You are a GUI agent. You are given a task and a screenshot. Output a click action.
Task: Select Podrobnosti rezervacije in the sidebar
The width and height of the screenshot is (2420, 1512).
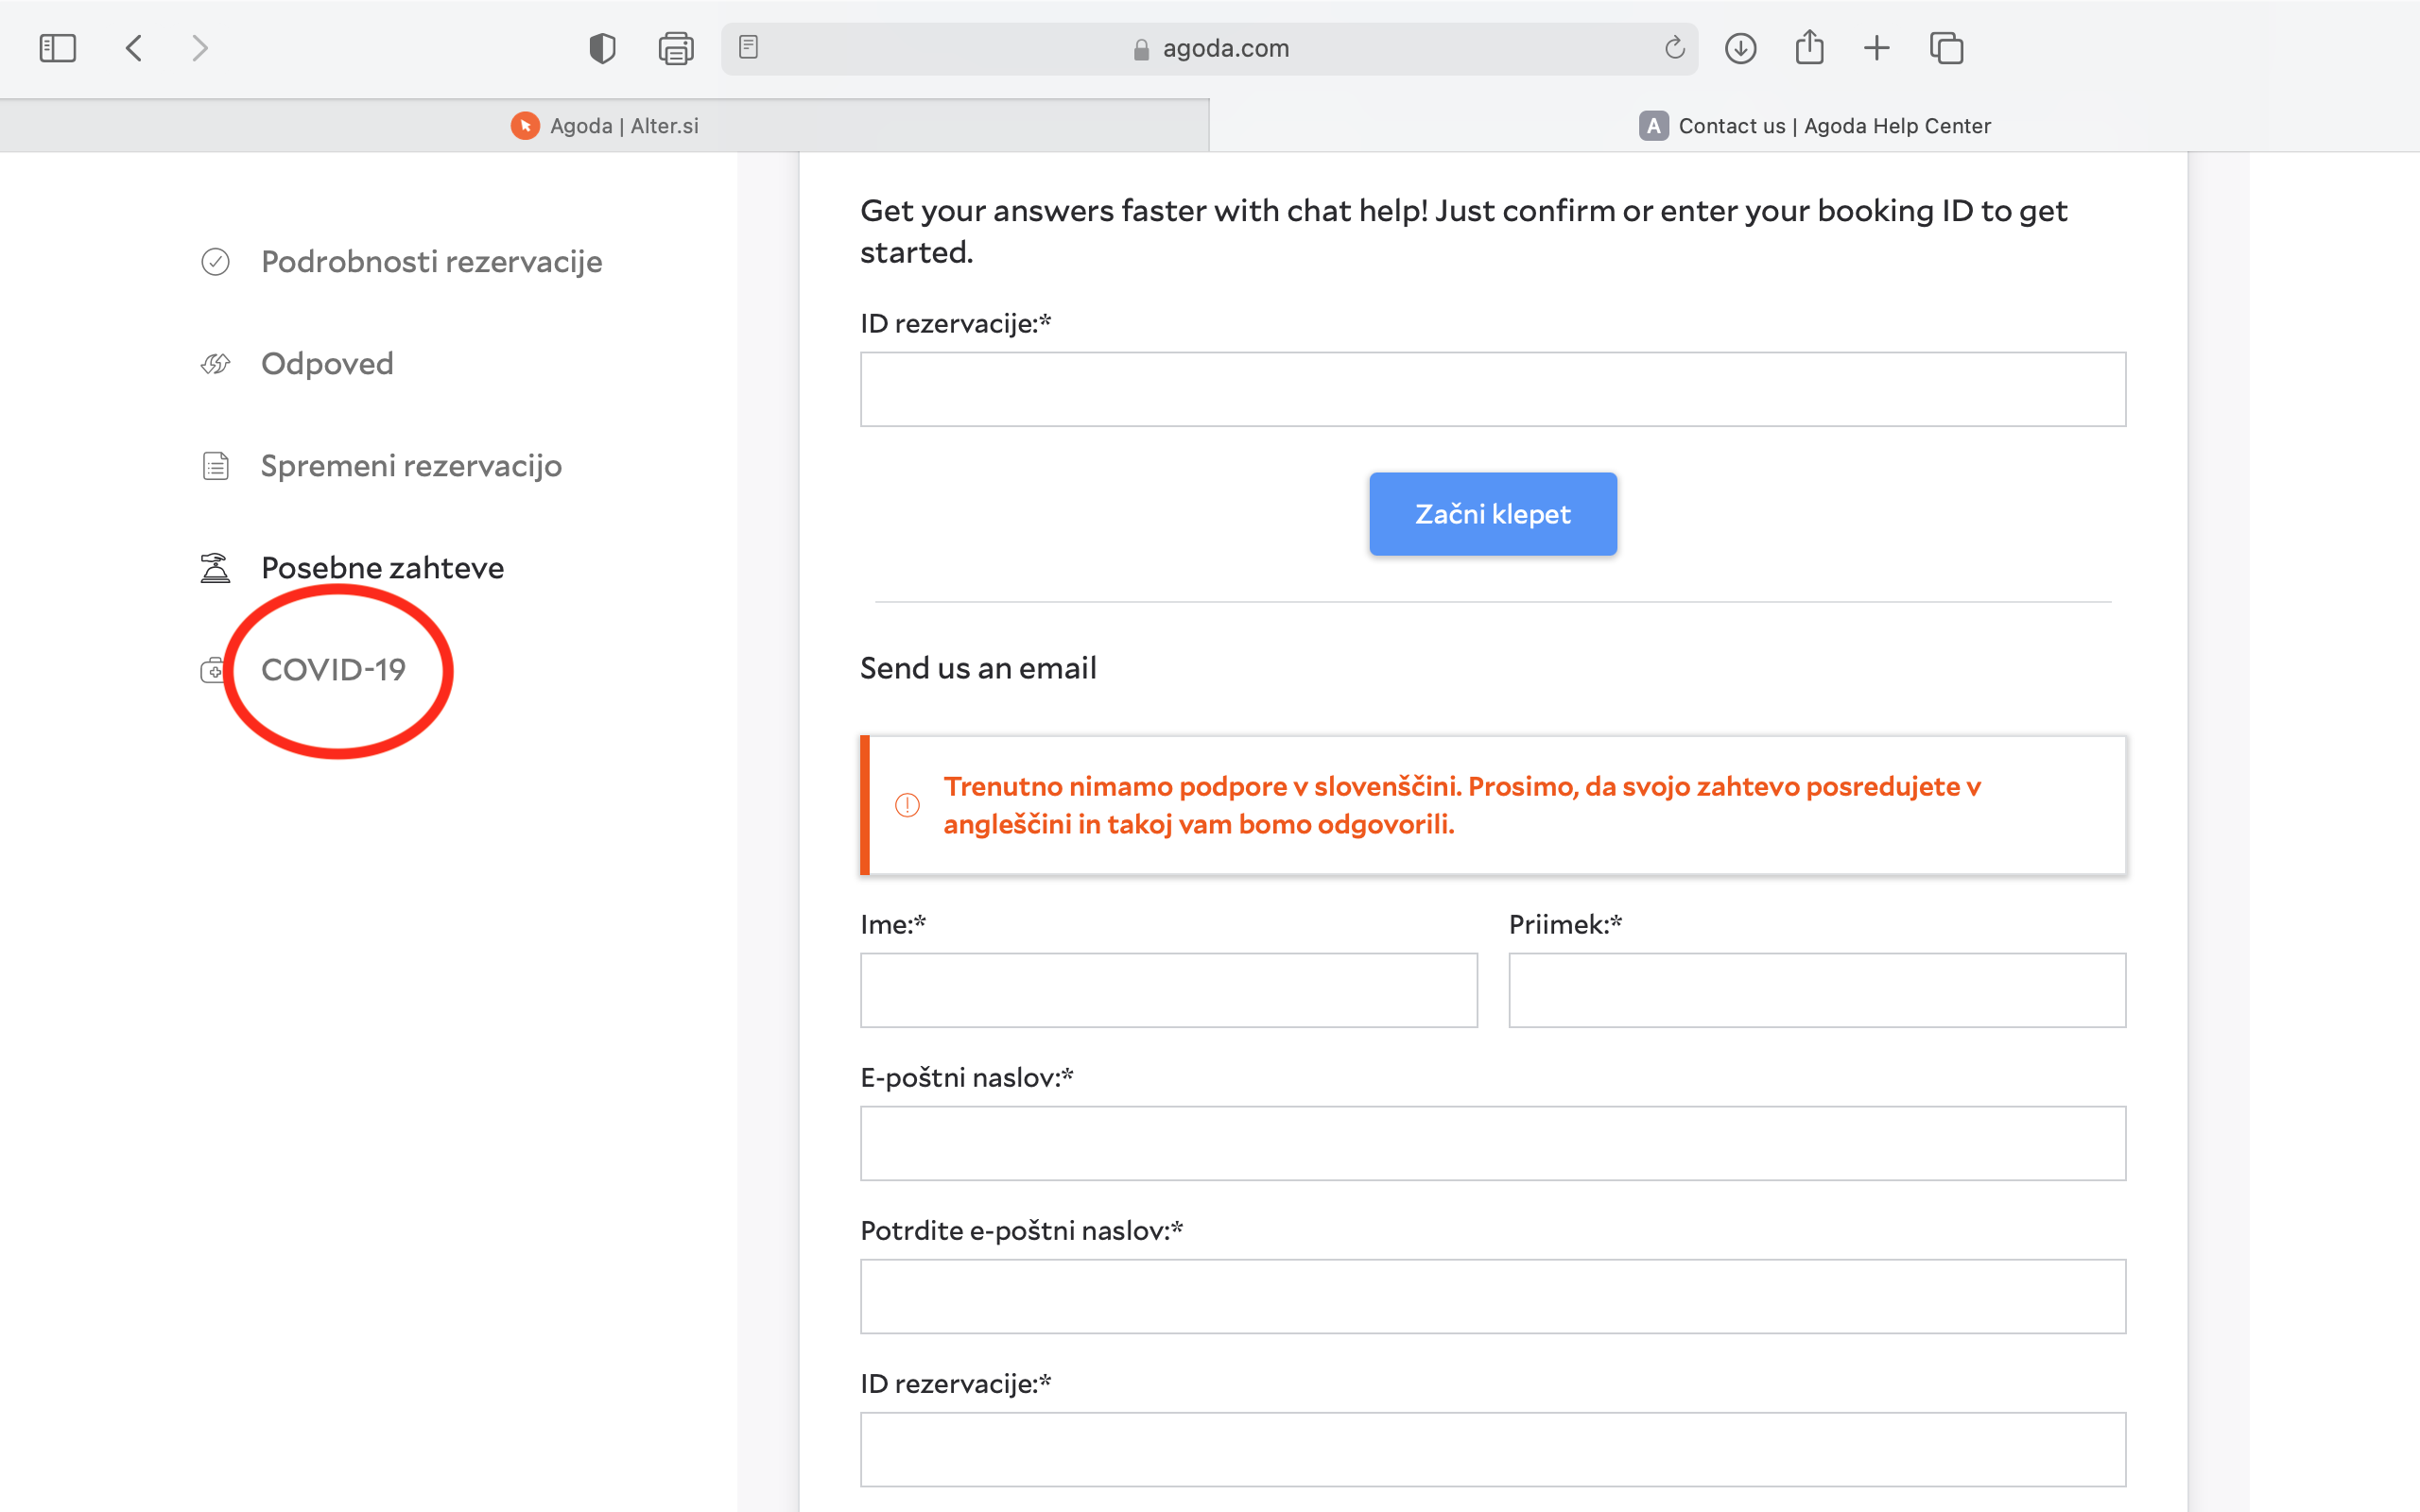tap(431, 262)
